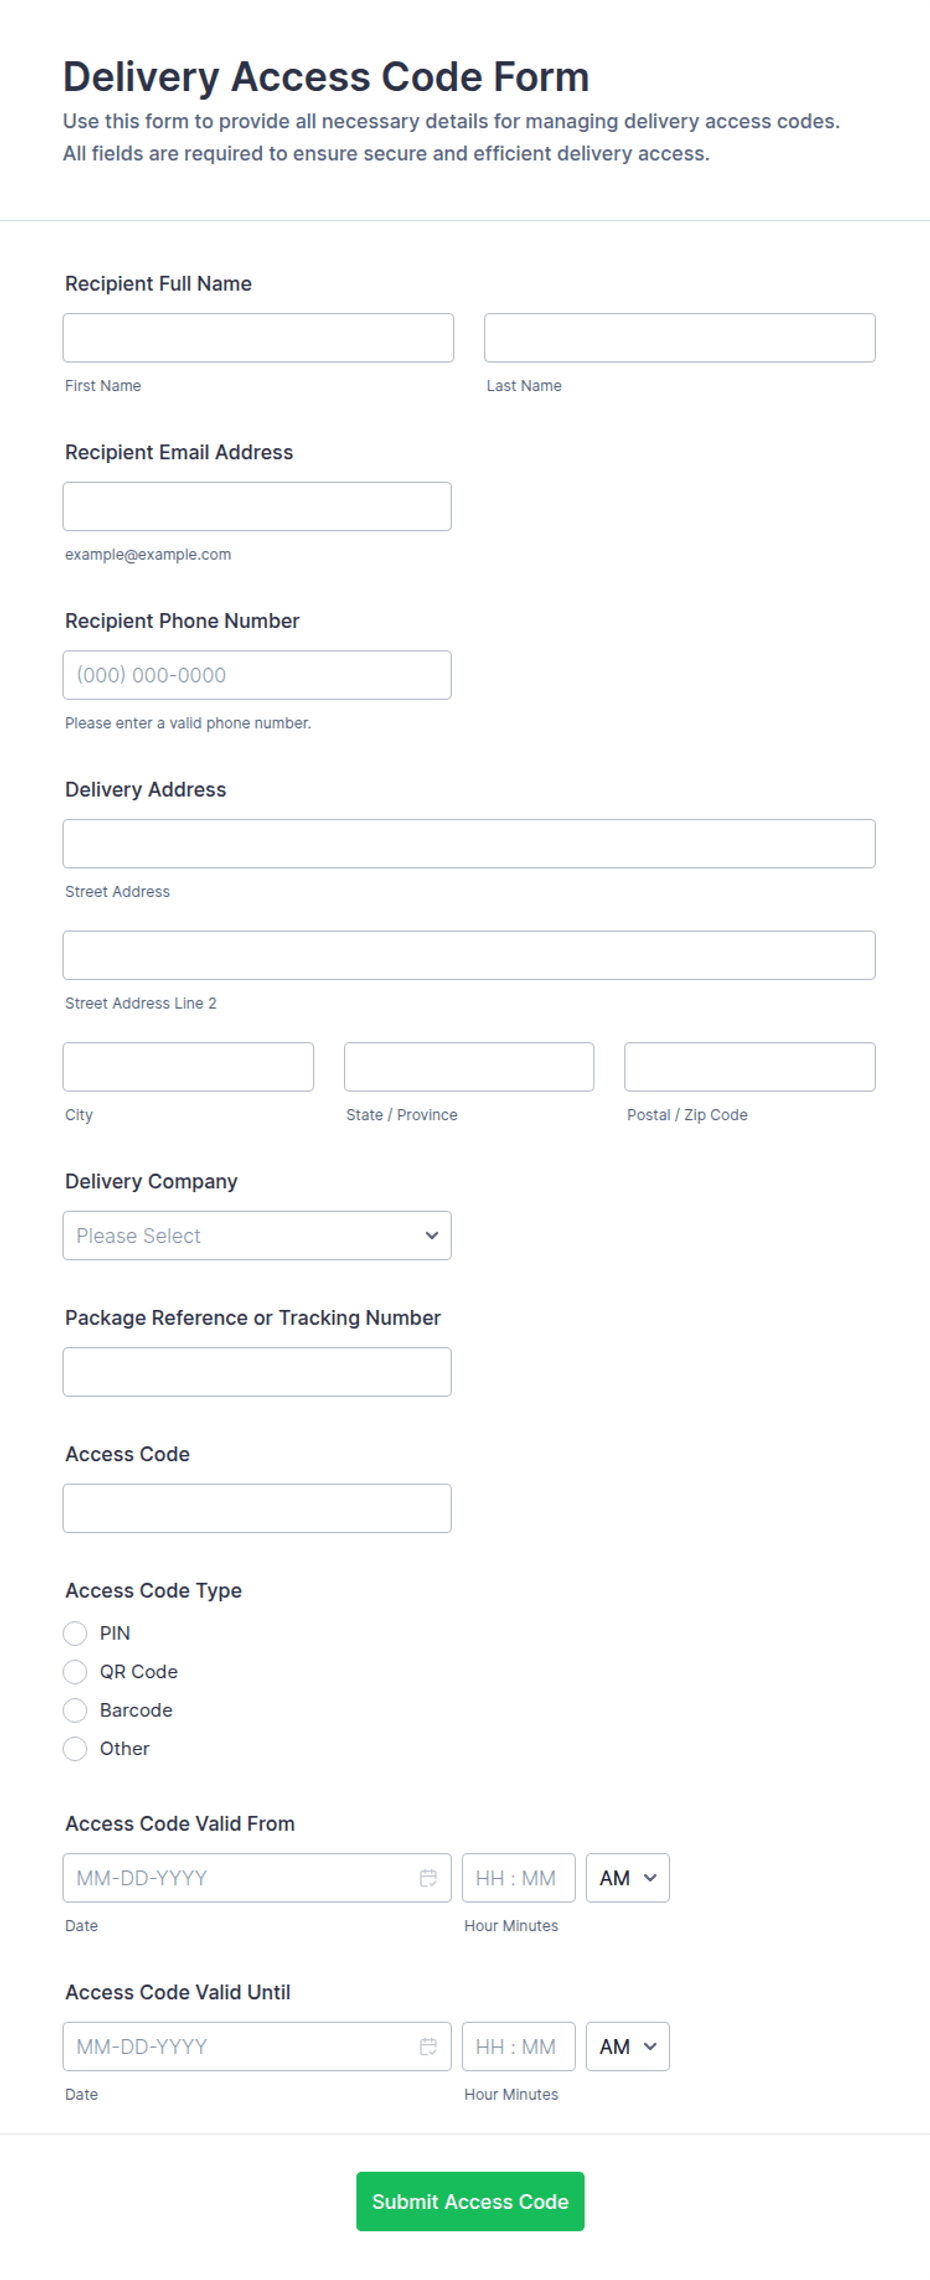The image size is (930, 2280).
Task: Click the Postal / Zip Code field
Action: pyautogui.click(x=749, y=1067)
